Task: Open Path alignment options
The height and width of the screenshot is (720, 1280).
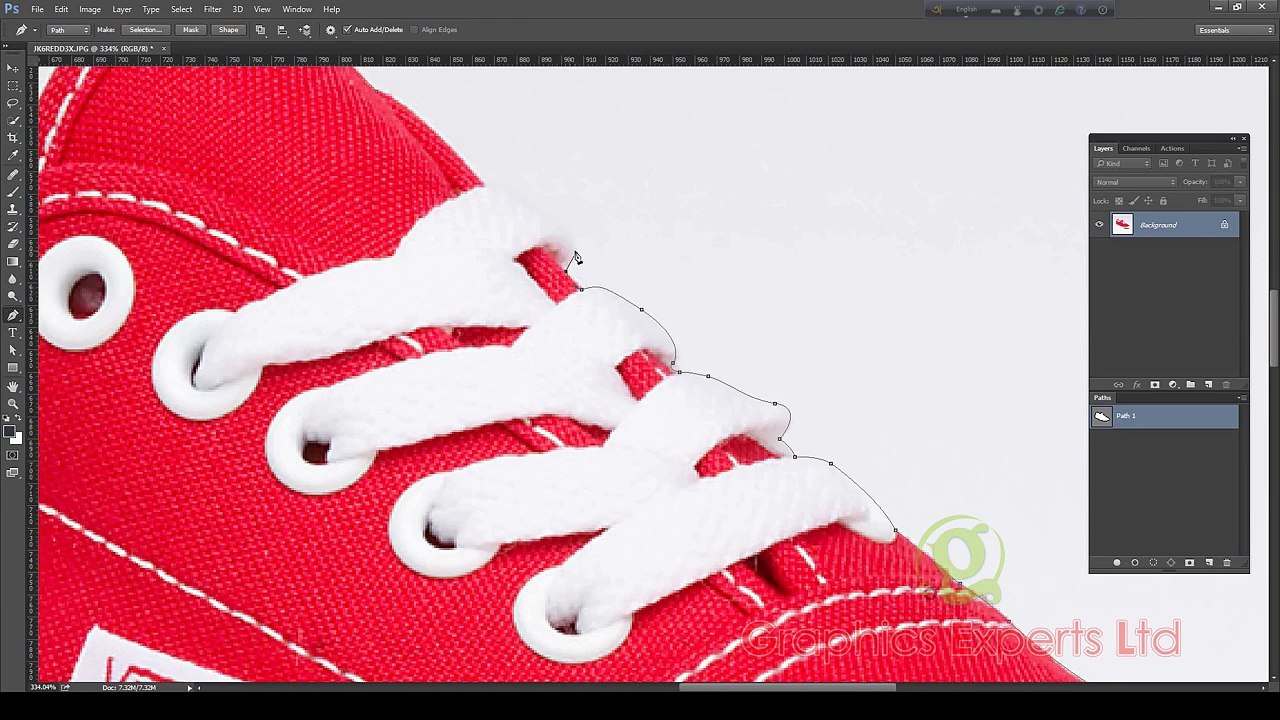Action: pyautogui.click(x=282, y=30)
